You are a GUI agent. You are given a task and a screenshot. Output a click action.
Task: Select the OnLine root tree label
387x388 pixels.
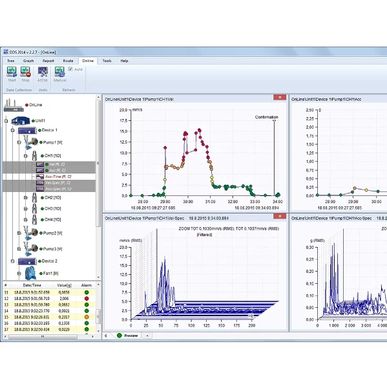tap(35, 105)
